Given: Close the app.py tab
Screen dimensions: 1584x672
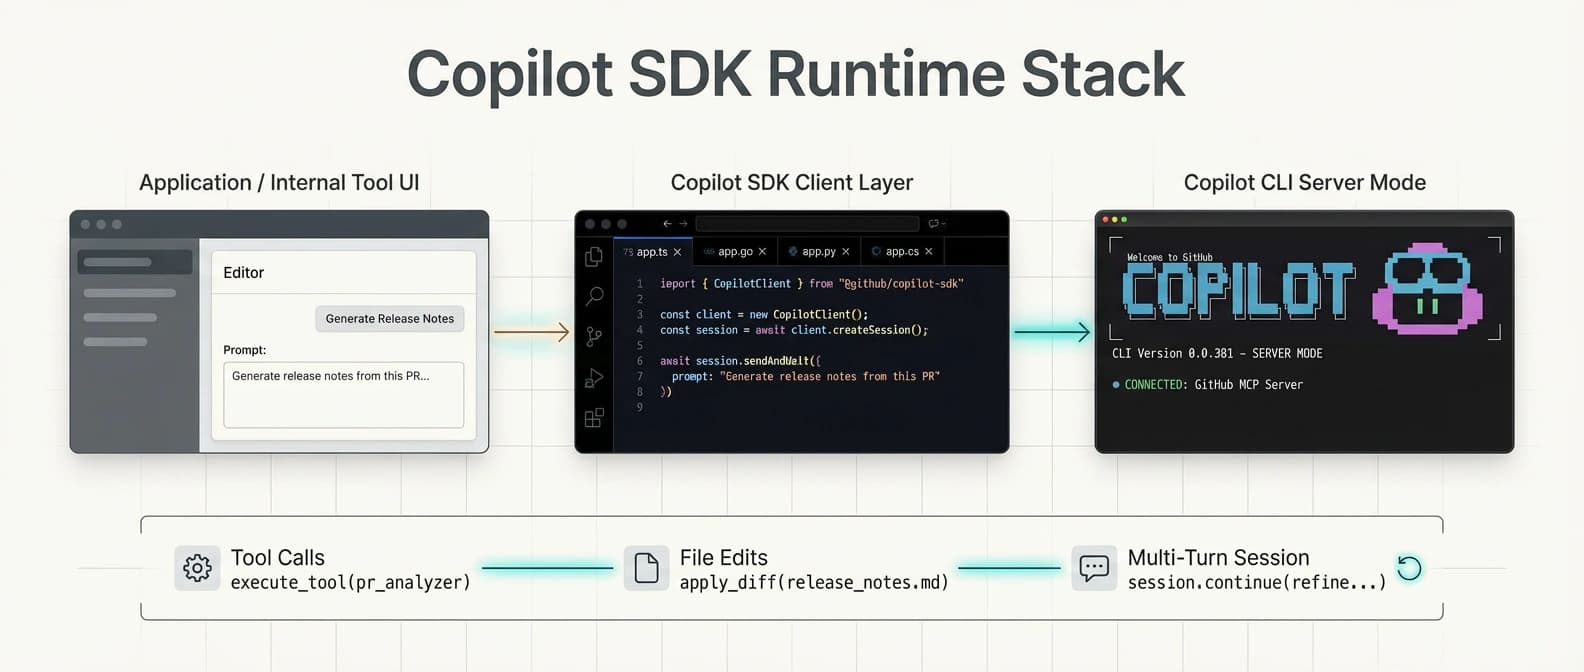Looking at the screenshot, I should coord(845,252).
